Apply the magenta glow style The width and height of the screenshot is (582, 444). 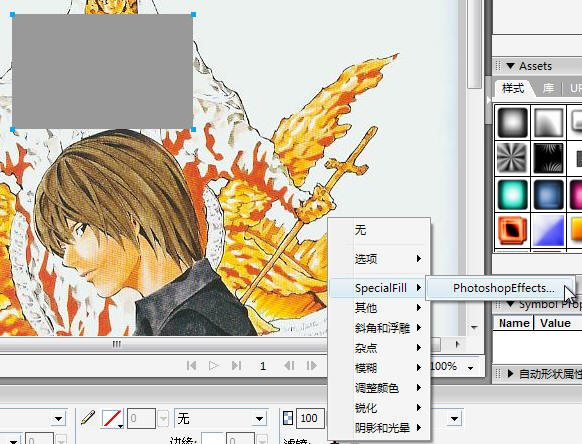point(576,195)
